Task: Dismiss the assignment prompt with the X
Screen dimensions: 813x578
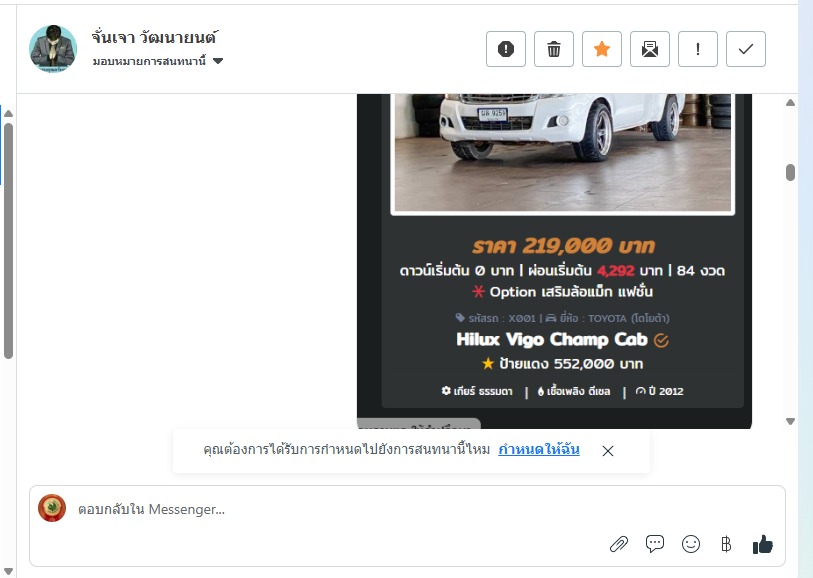Action: click(x=608, y=451)
